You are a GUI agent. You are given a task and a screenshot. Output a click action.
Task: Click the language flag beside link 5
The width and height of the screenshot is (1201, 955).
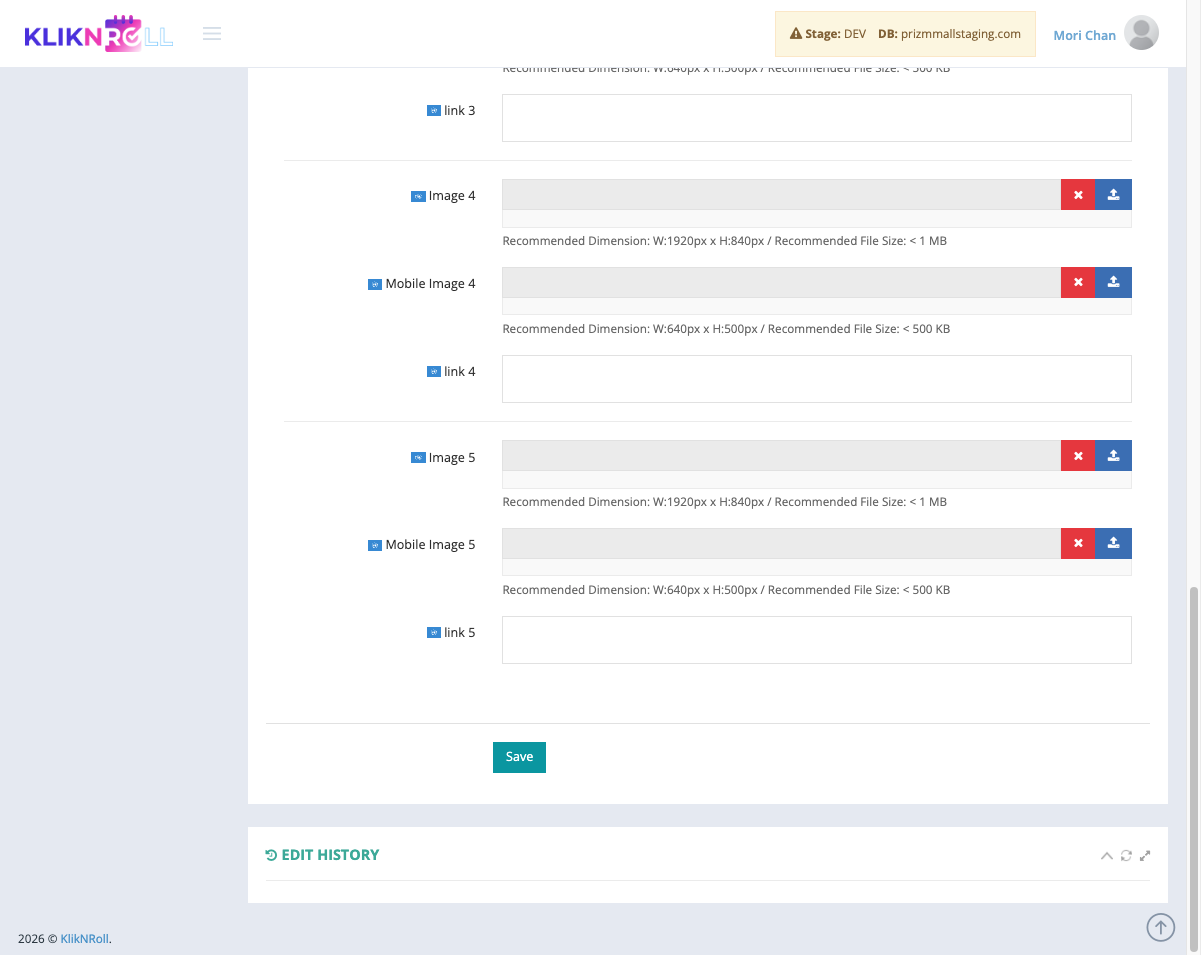pyautogui.click(x=434, y=633)
